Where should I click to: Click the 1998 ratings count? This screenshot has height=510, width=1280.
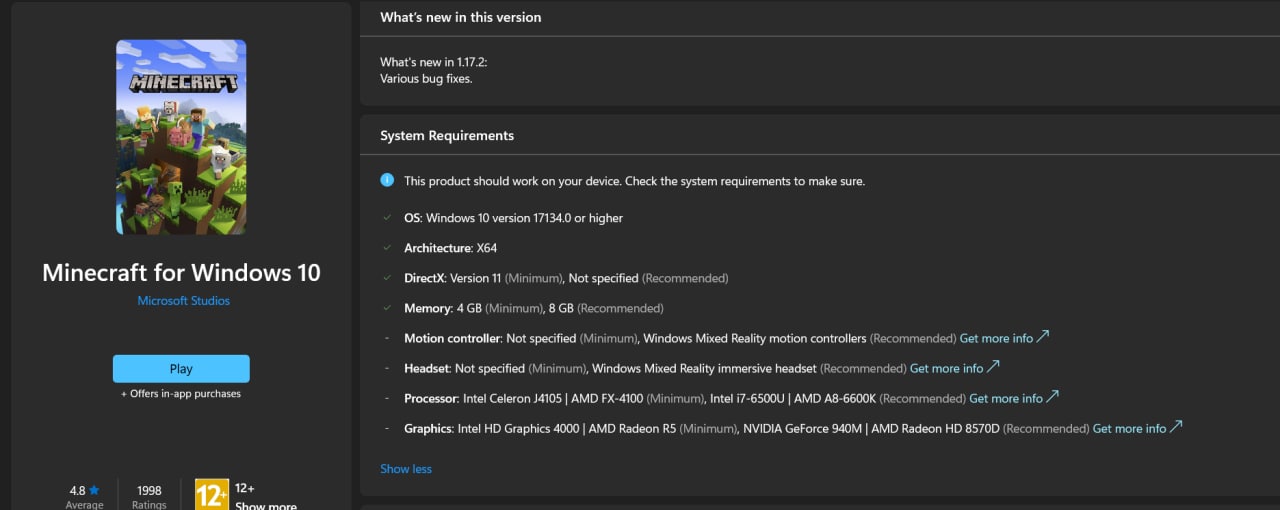click(149, 490)
